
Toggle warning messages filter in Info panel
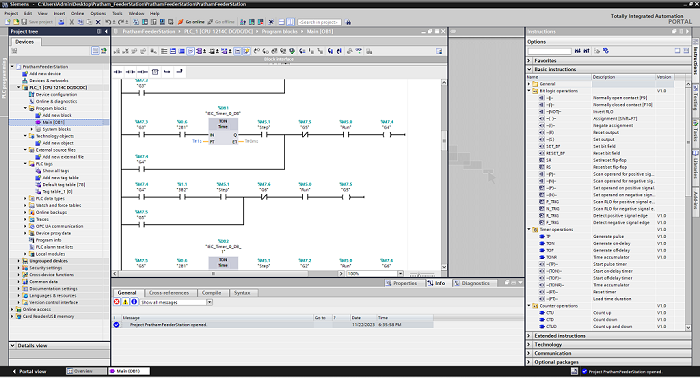125,302
